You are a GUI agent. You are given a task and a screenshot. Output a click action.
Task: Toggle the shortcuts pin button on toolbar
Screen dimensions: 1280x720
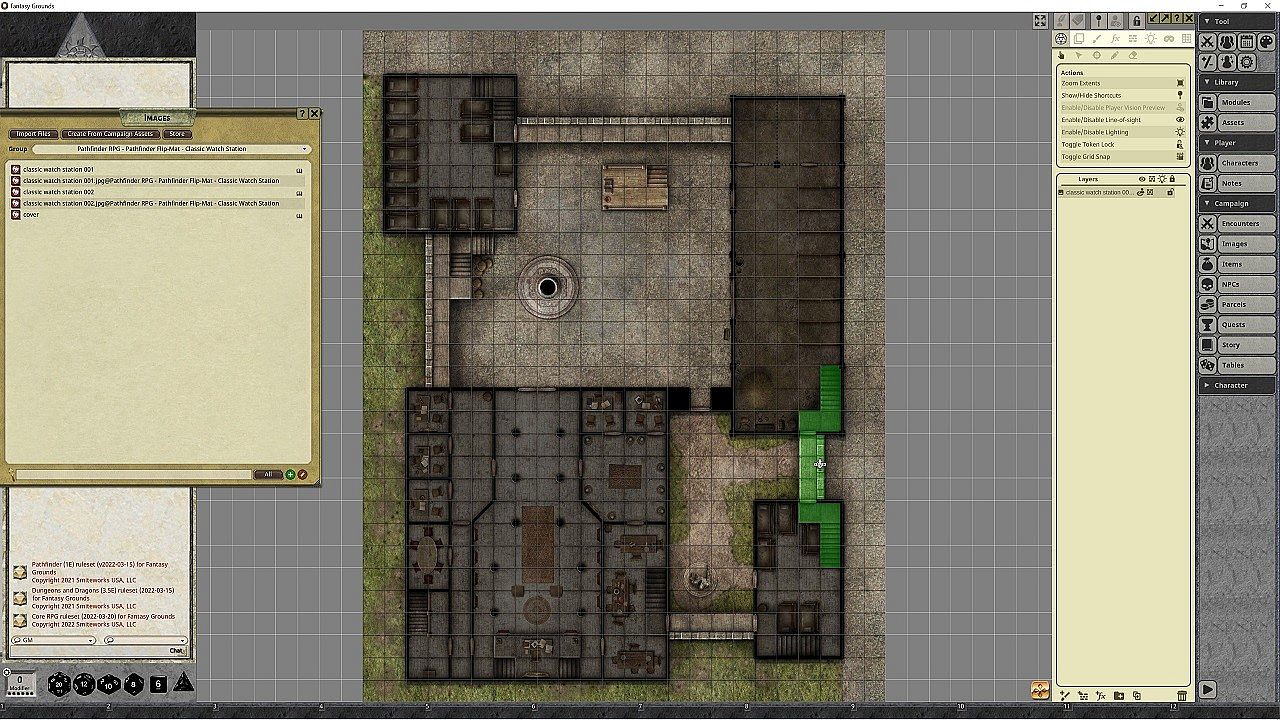pyautogui.click(x=1098, y=20)
